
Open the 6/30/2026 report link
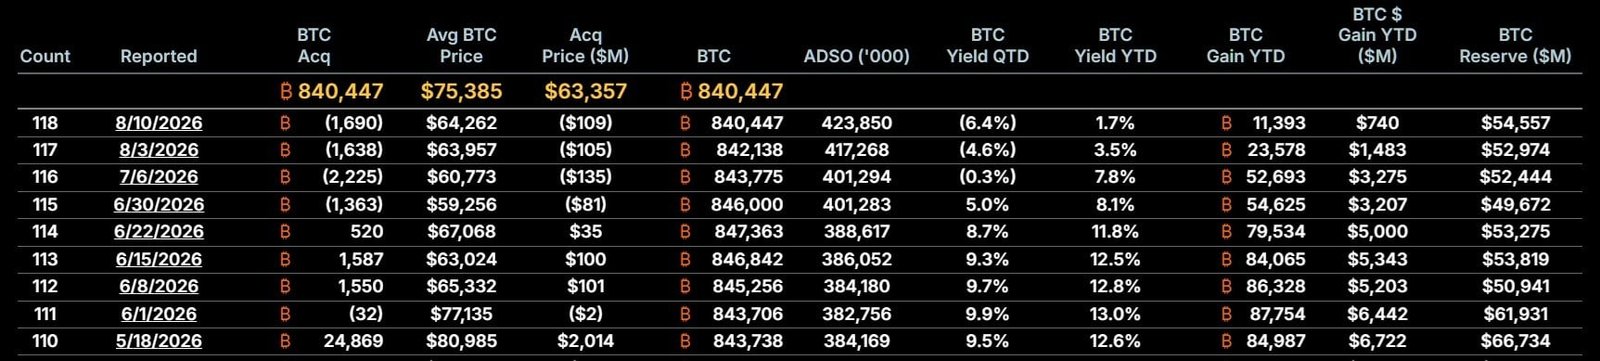point(158,204)
